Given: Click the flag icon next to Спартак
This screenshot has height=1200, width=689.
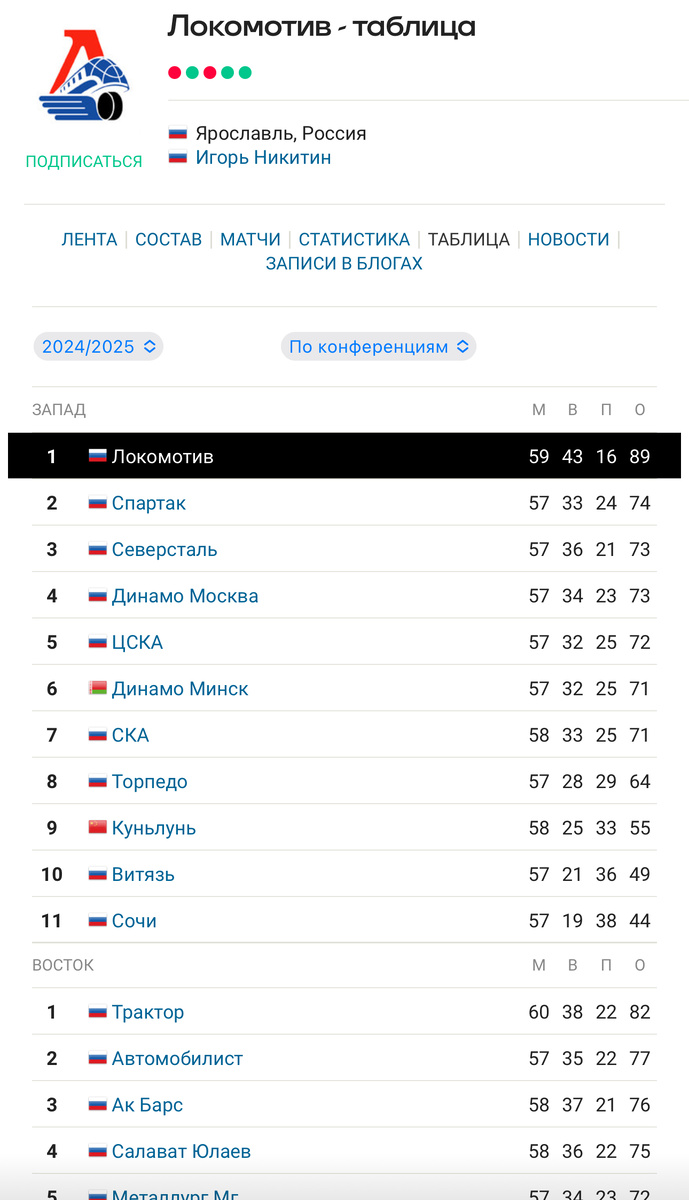Looking at the screenshot, I should [98, 503].
